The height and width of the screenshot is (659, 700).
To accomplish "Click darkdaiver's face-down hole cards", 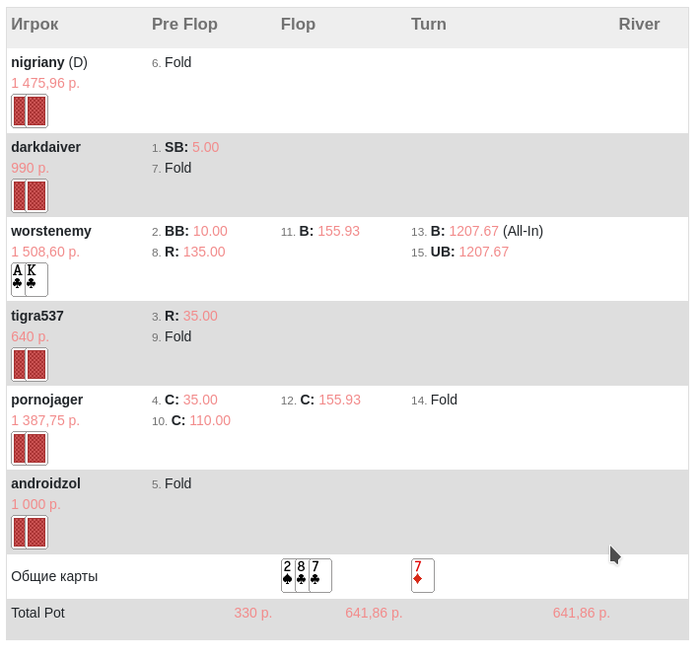I will (29, 196).
